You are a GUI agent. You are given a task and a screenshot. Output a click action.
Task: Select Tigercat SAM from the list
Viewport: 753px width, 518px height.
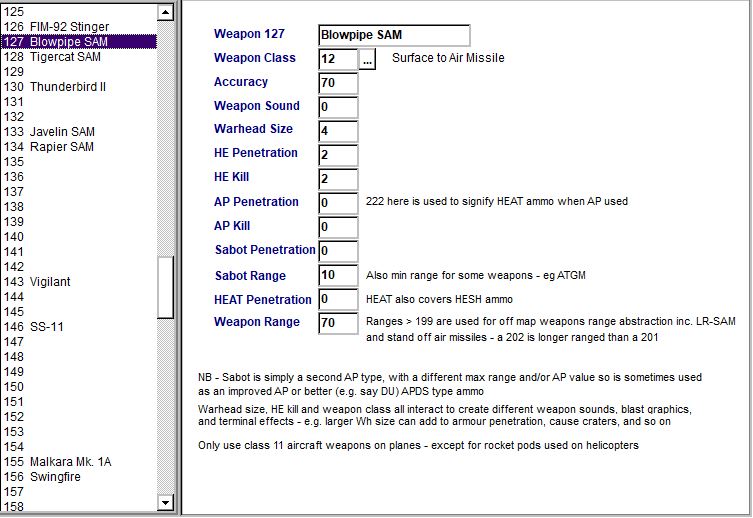pyautogui.click(x=65, y=57)
